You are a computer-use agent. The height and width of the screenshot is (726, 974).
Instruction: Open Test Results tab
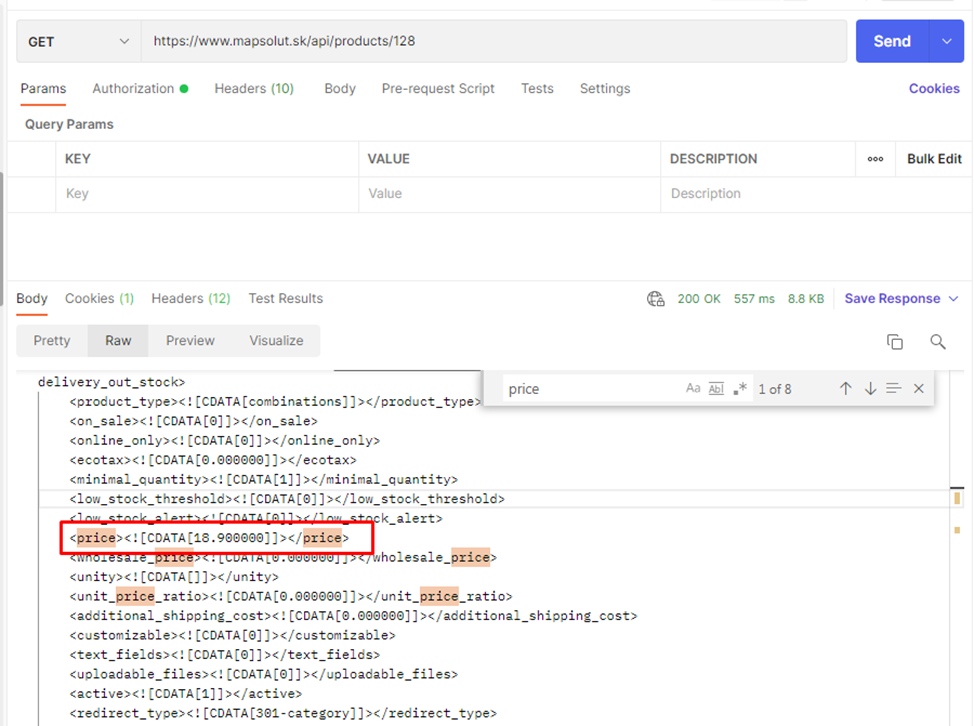pos(286,299)
